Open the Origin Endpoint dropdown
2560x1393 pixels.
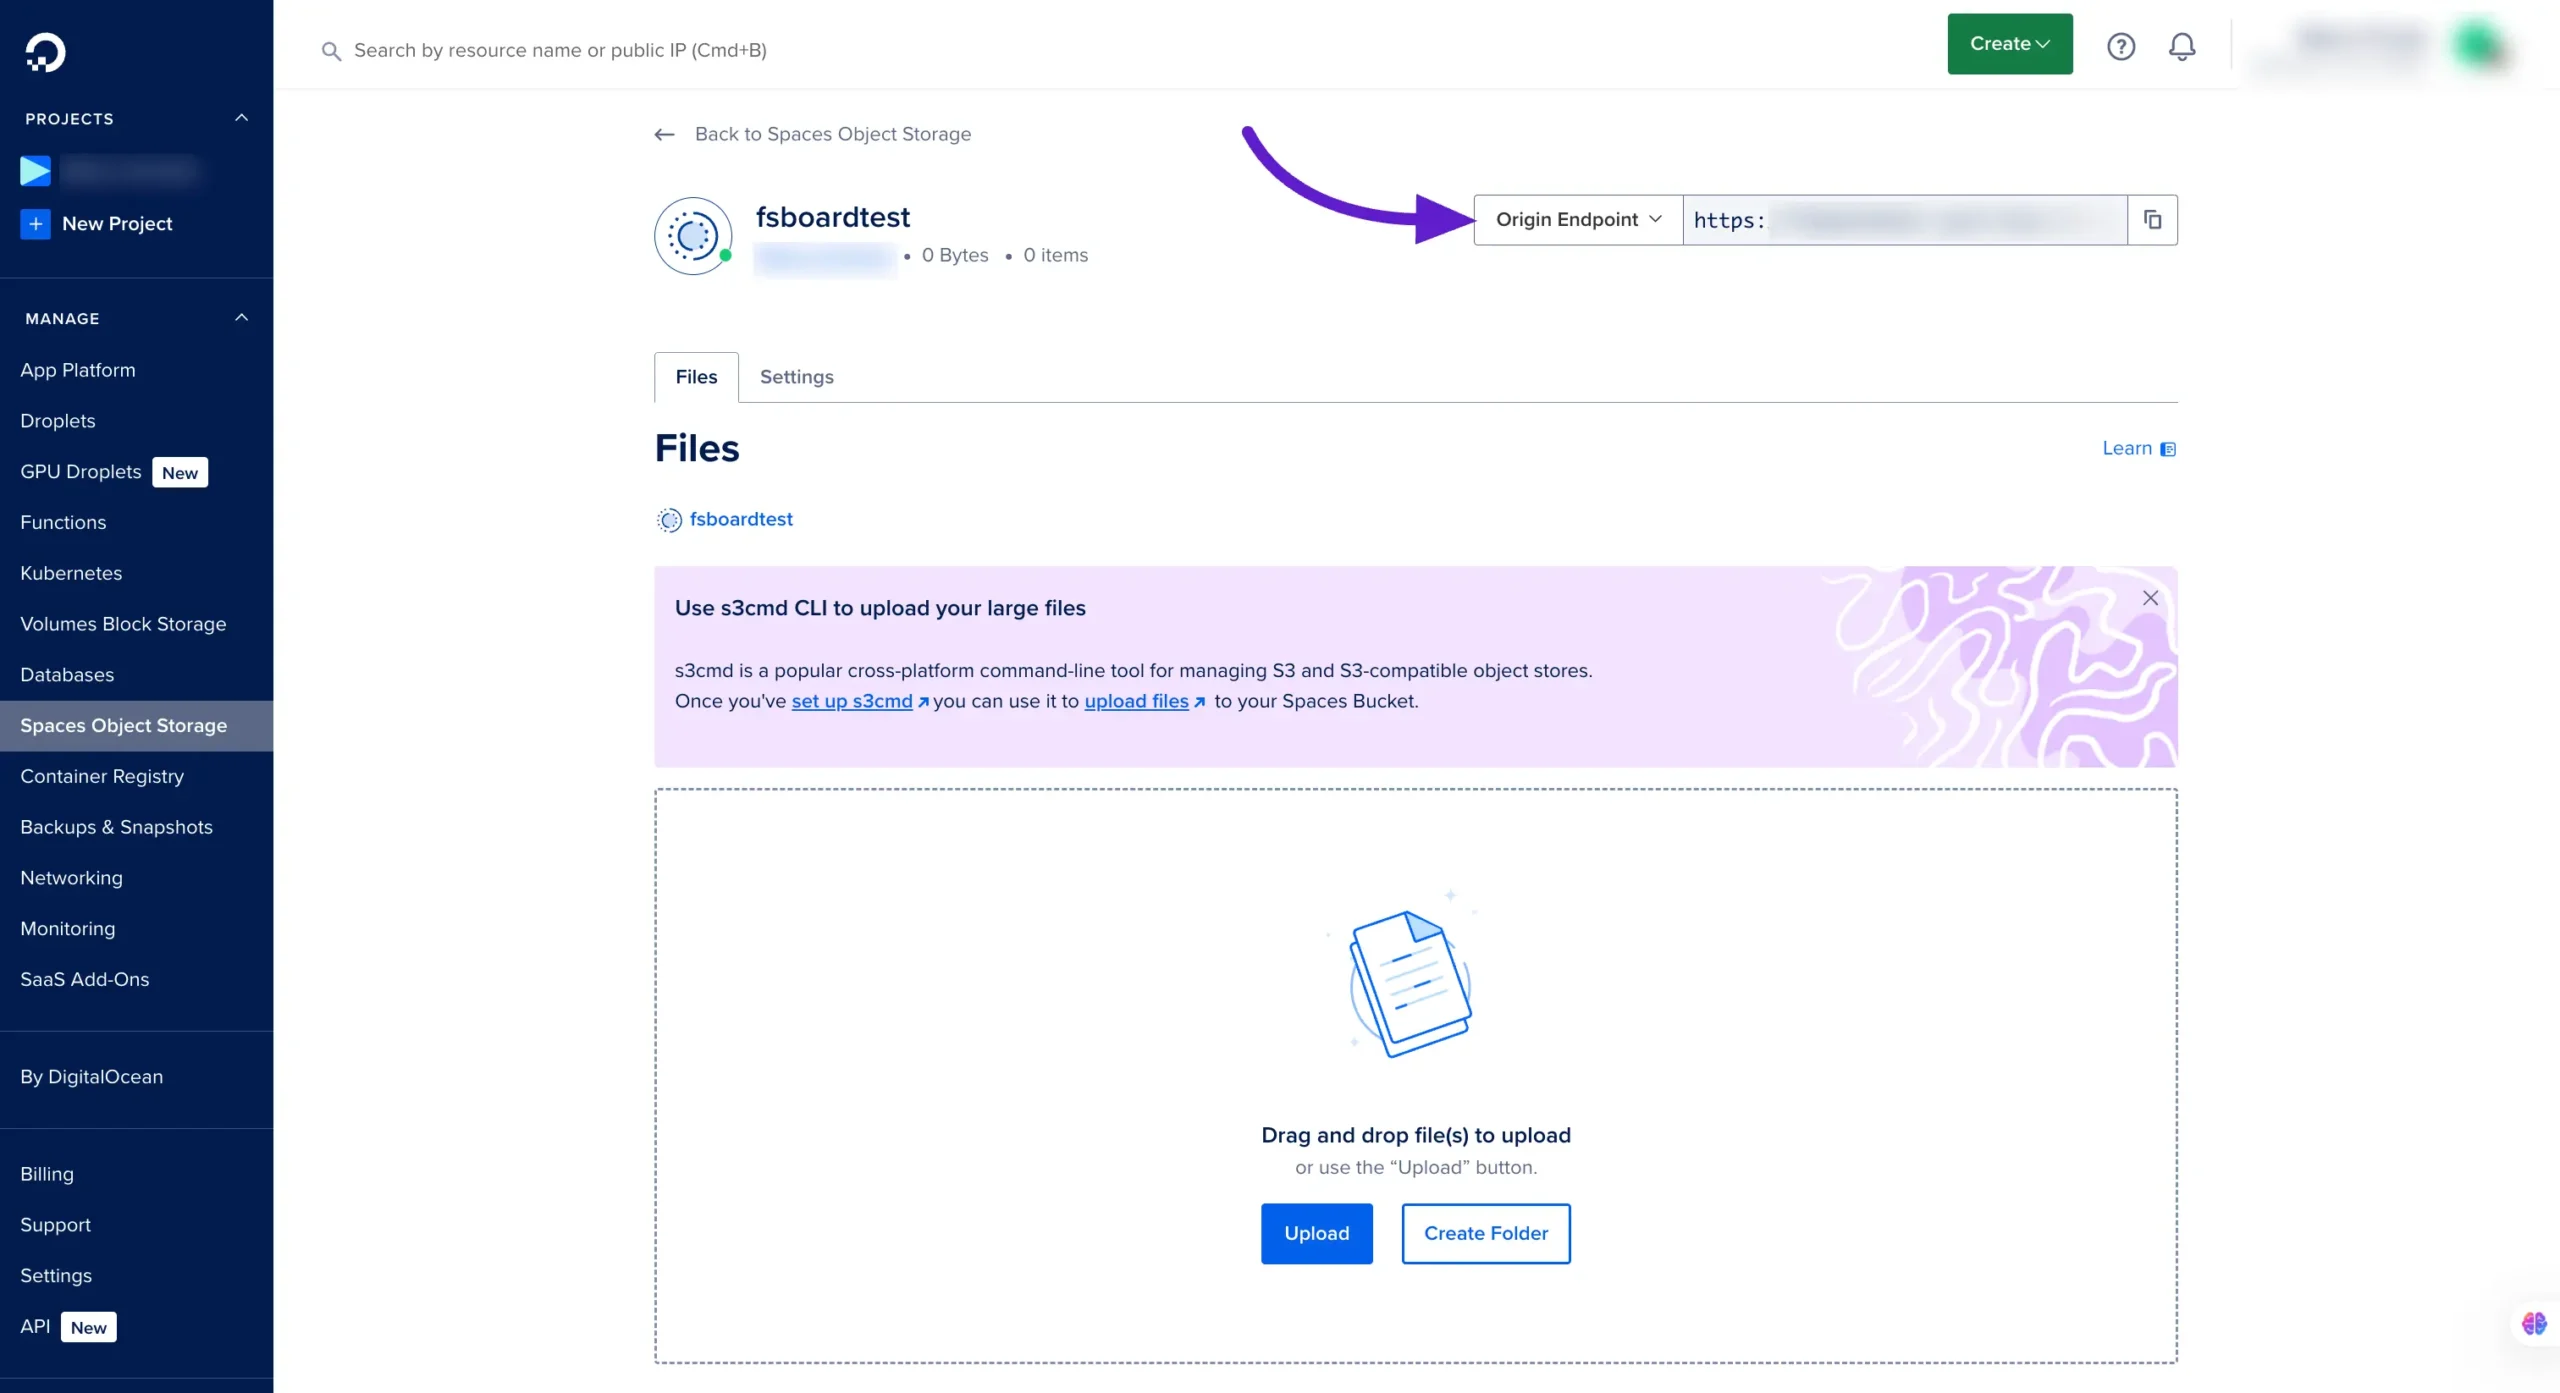[x=1578, y=219]
